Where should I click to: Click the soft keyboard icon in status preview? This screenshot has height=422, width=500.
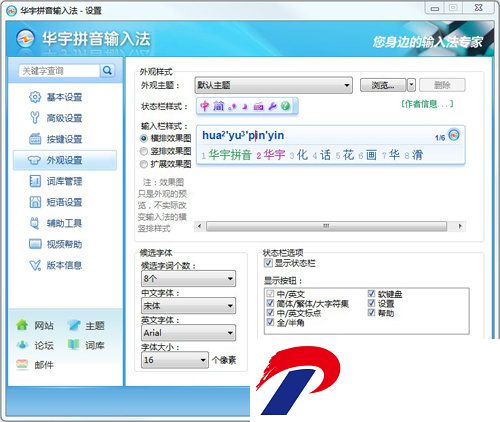click(258, 107)
